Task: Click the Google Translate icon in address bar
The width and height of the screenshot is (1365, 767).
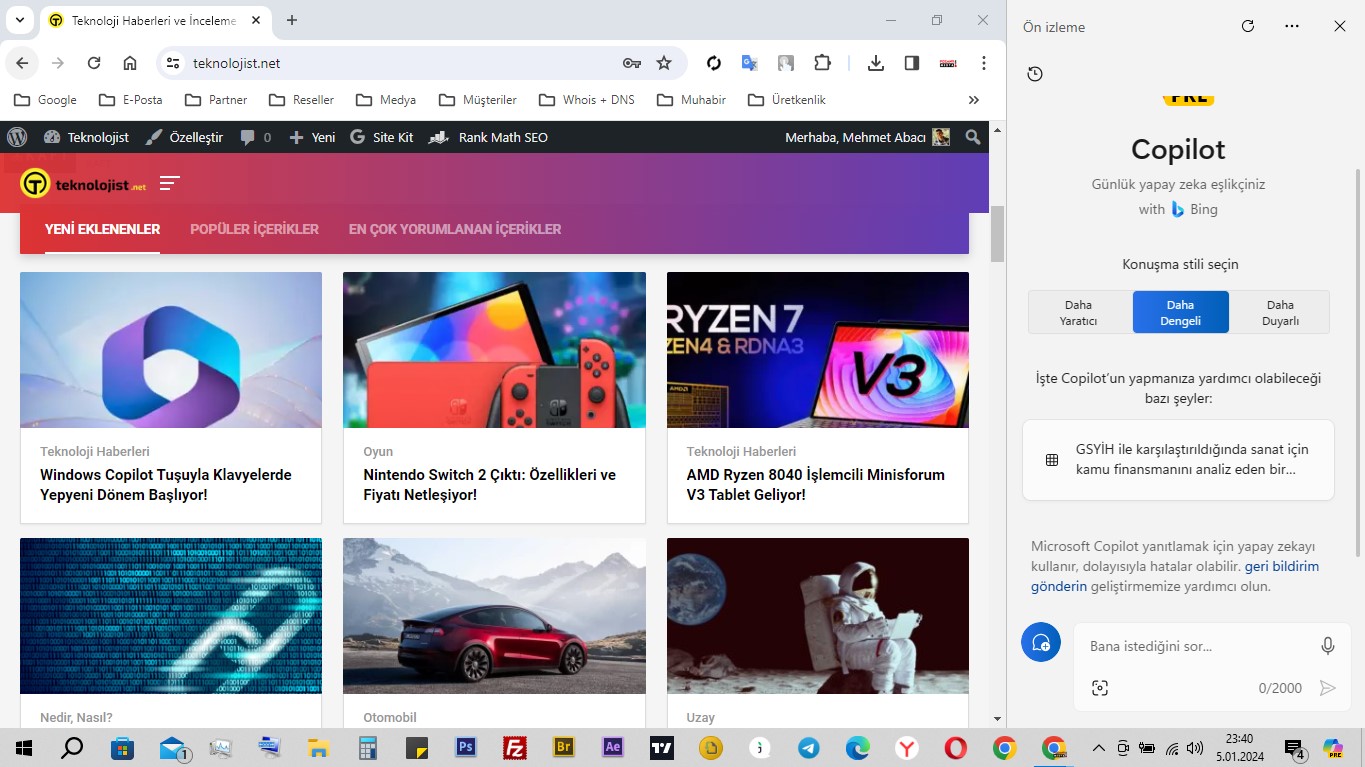Action: (x=749, y=62)
